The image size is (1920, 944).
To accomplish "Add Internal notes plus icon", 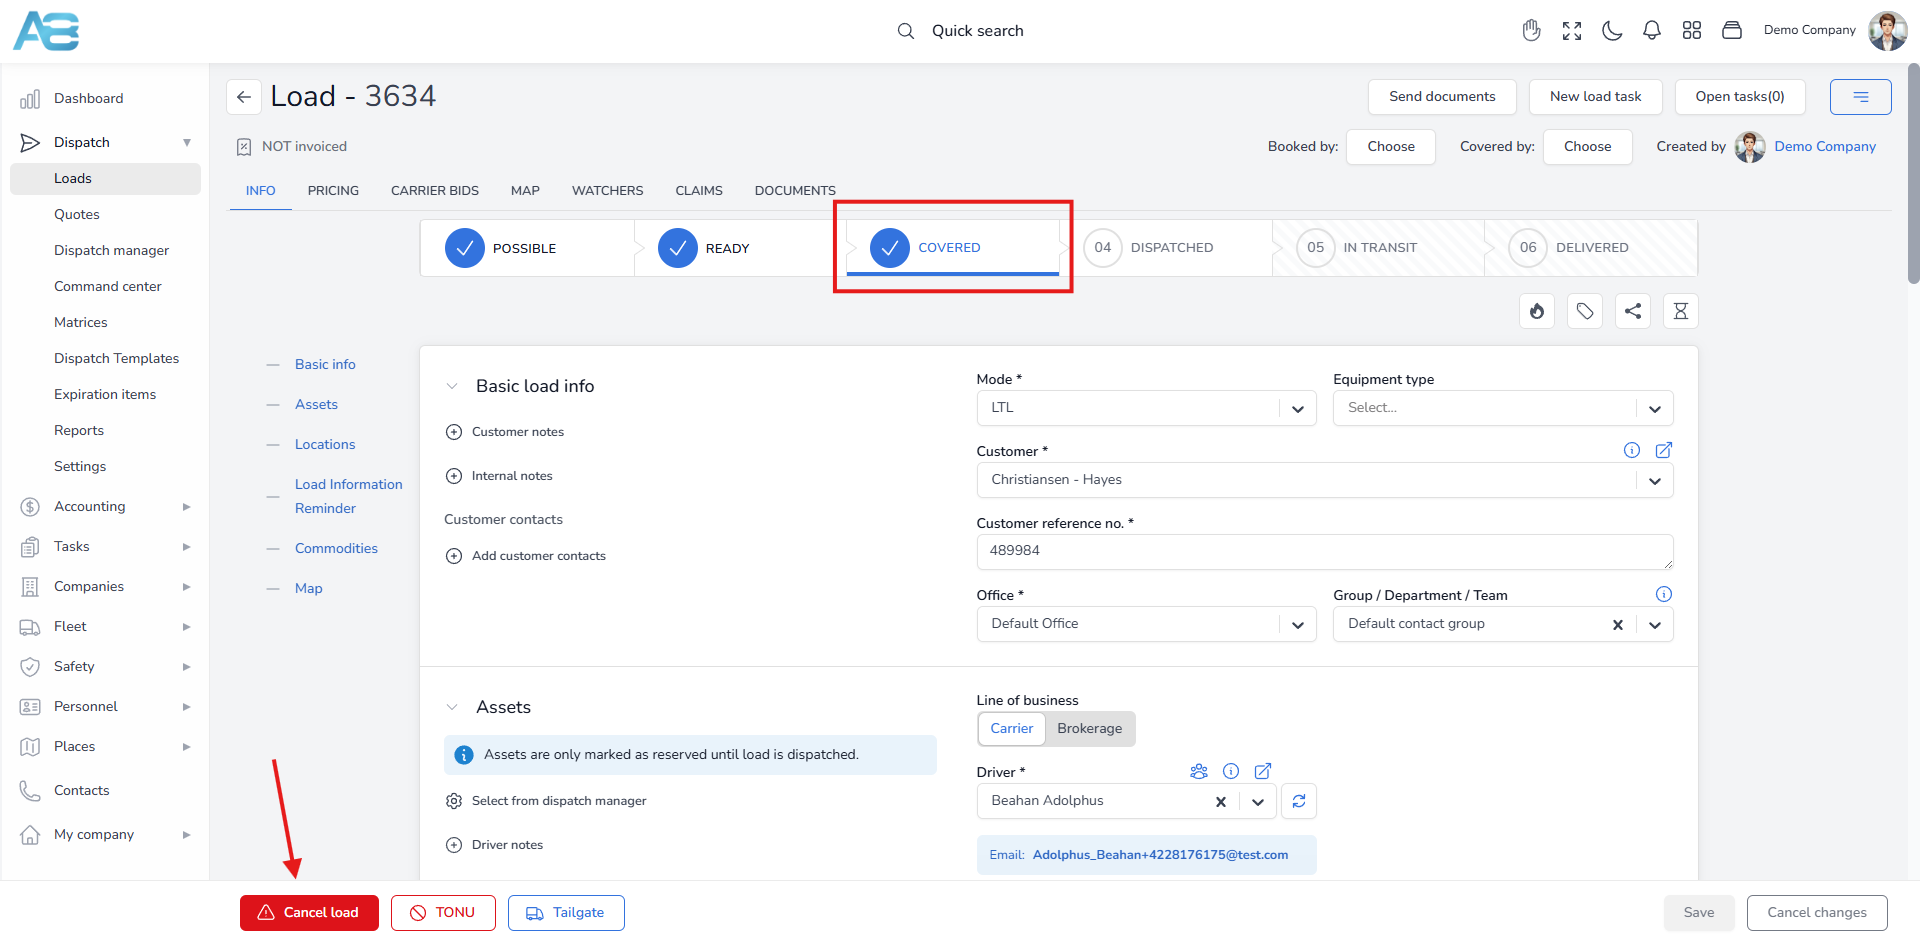I will 454,476.
